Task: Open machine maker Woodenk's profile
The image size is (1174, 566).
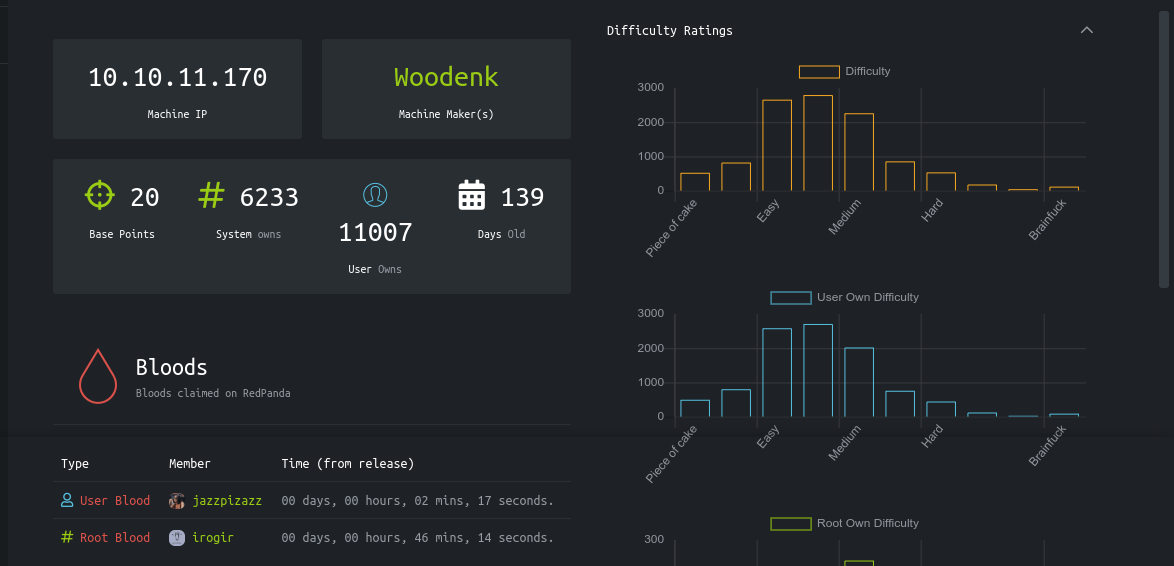Action: pos(446,77)
